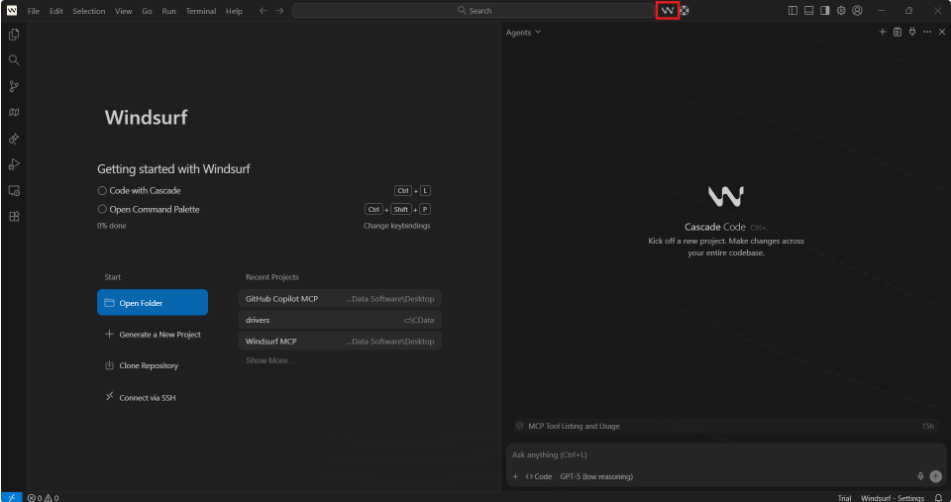Image resolution: width=951 pixels, height=502 pixels.
Task: Add context with the plus icon in Cascade input
Action: click(x=516, y=477)
